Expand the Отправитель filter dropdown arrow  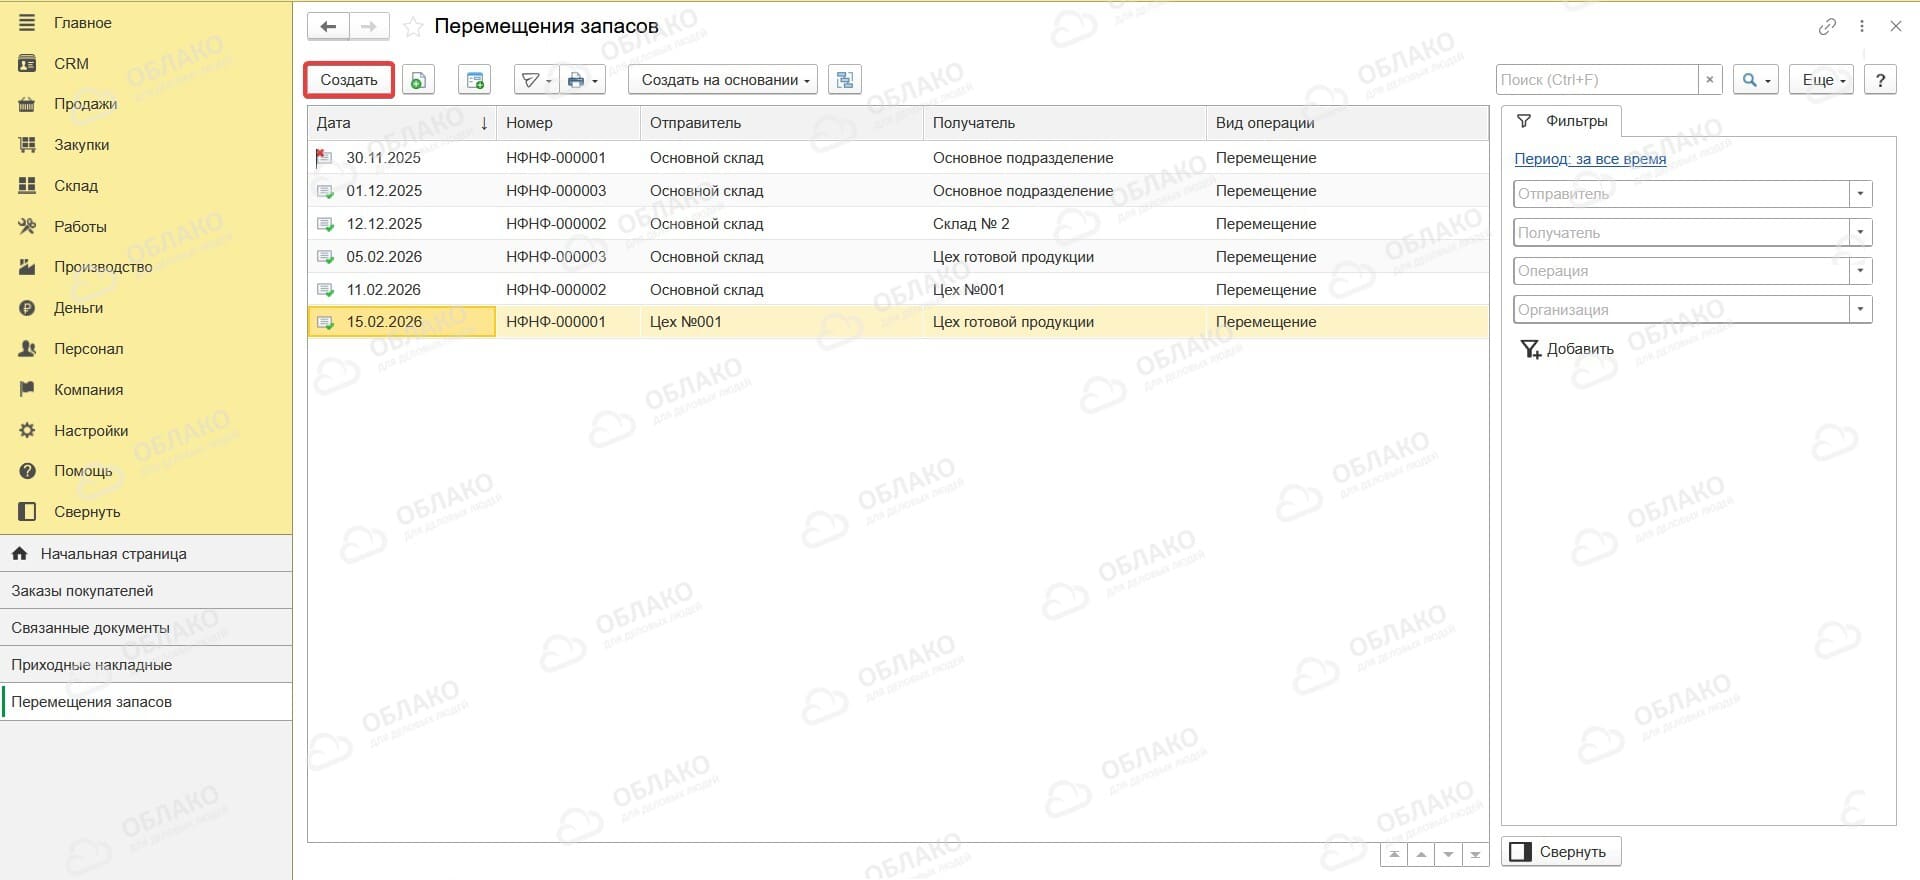pyautogui.click(x=1860, y=194)
